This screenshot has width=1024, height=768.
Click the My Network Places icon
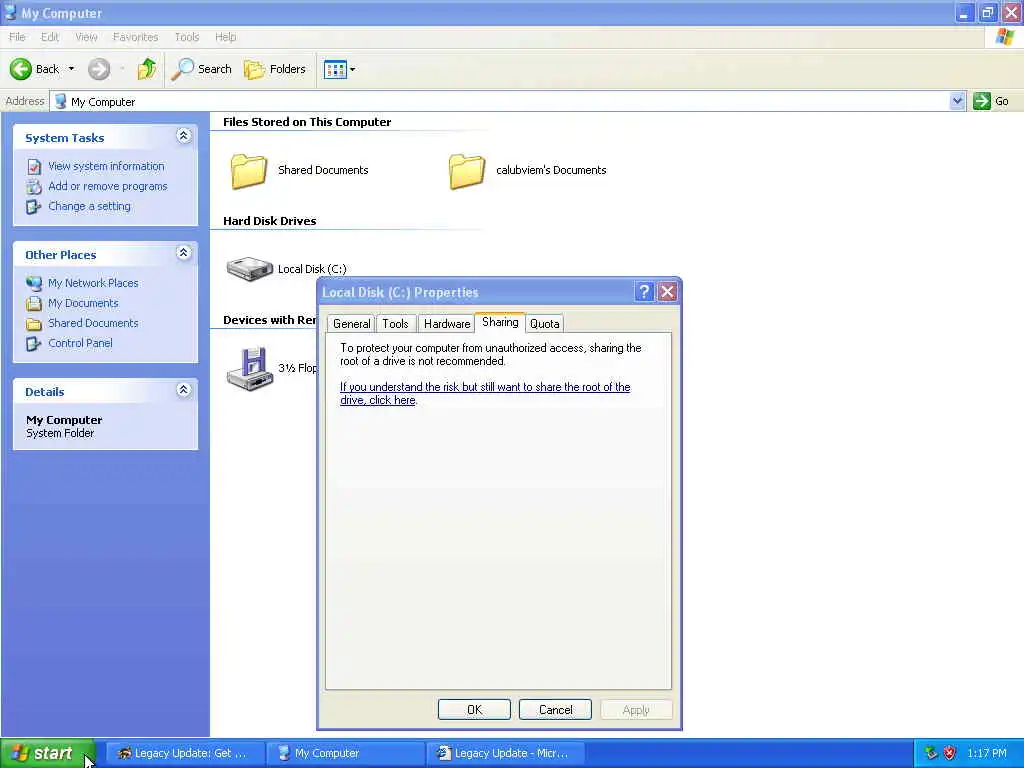[34, 283]
